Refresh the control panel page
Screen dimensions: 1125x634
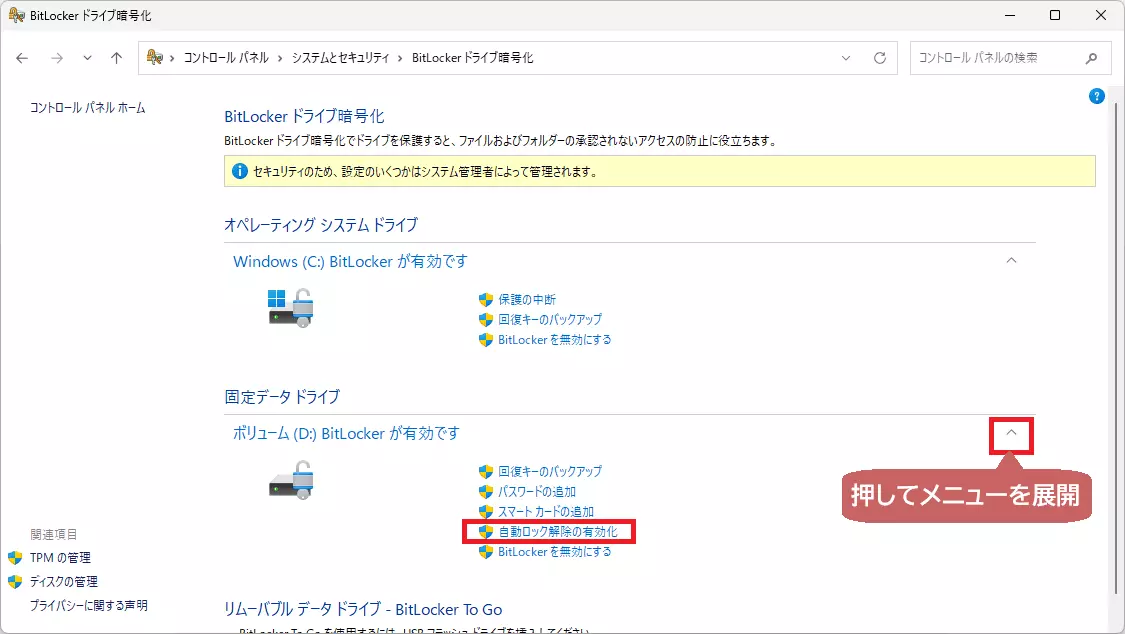tap(880, 58)
